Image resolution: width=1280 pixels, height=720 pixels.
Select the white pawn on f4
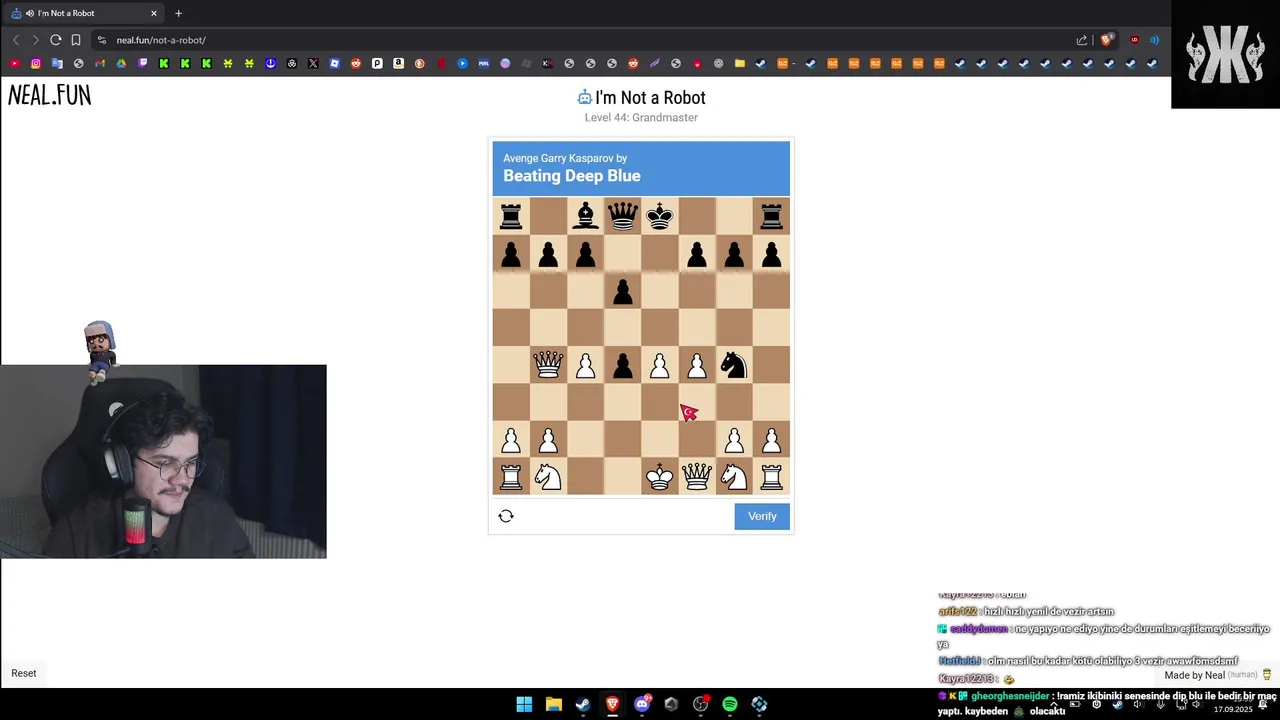point(697,365)
